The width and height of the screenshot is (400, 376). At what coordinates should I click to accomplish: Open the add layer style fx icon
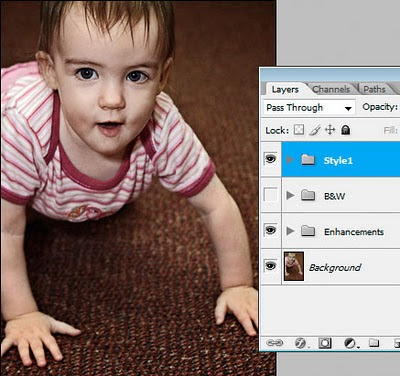[301, 343]
